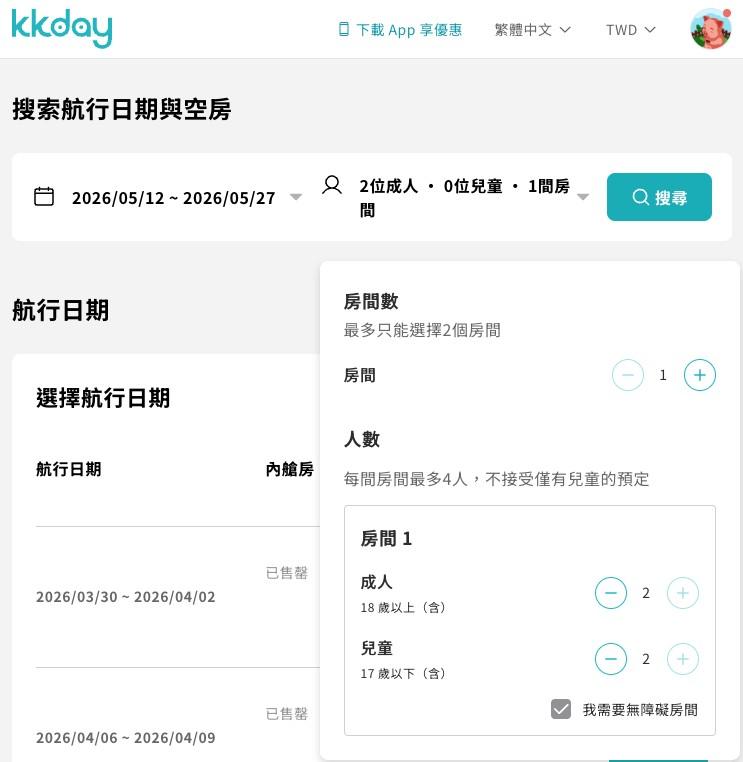
Task: Click the 內艙房 column header
Action: tap(290, 469)
